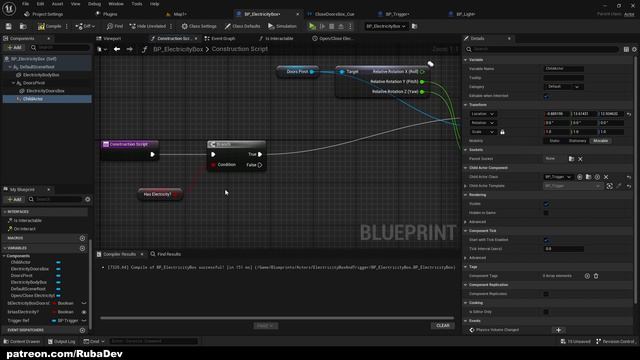Set Mobility to Movable

600,141
